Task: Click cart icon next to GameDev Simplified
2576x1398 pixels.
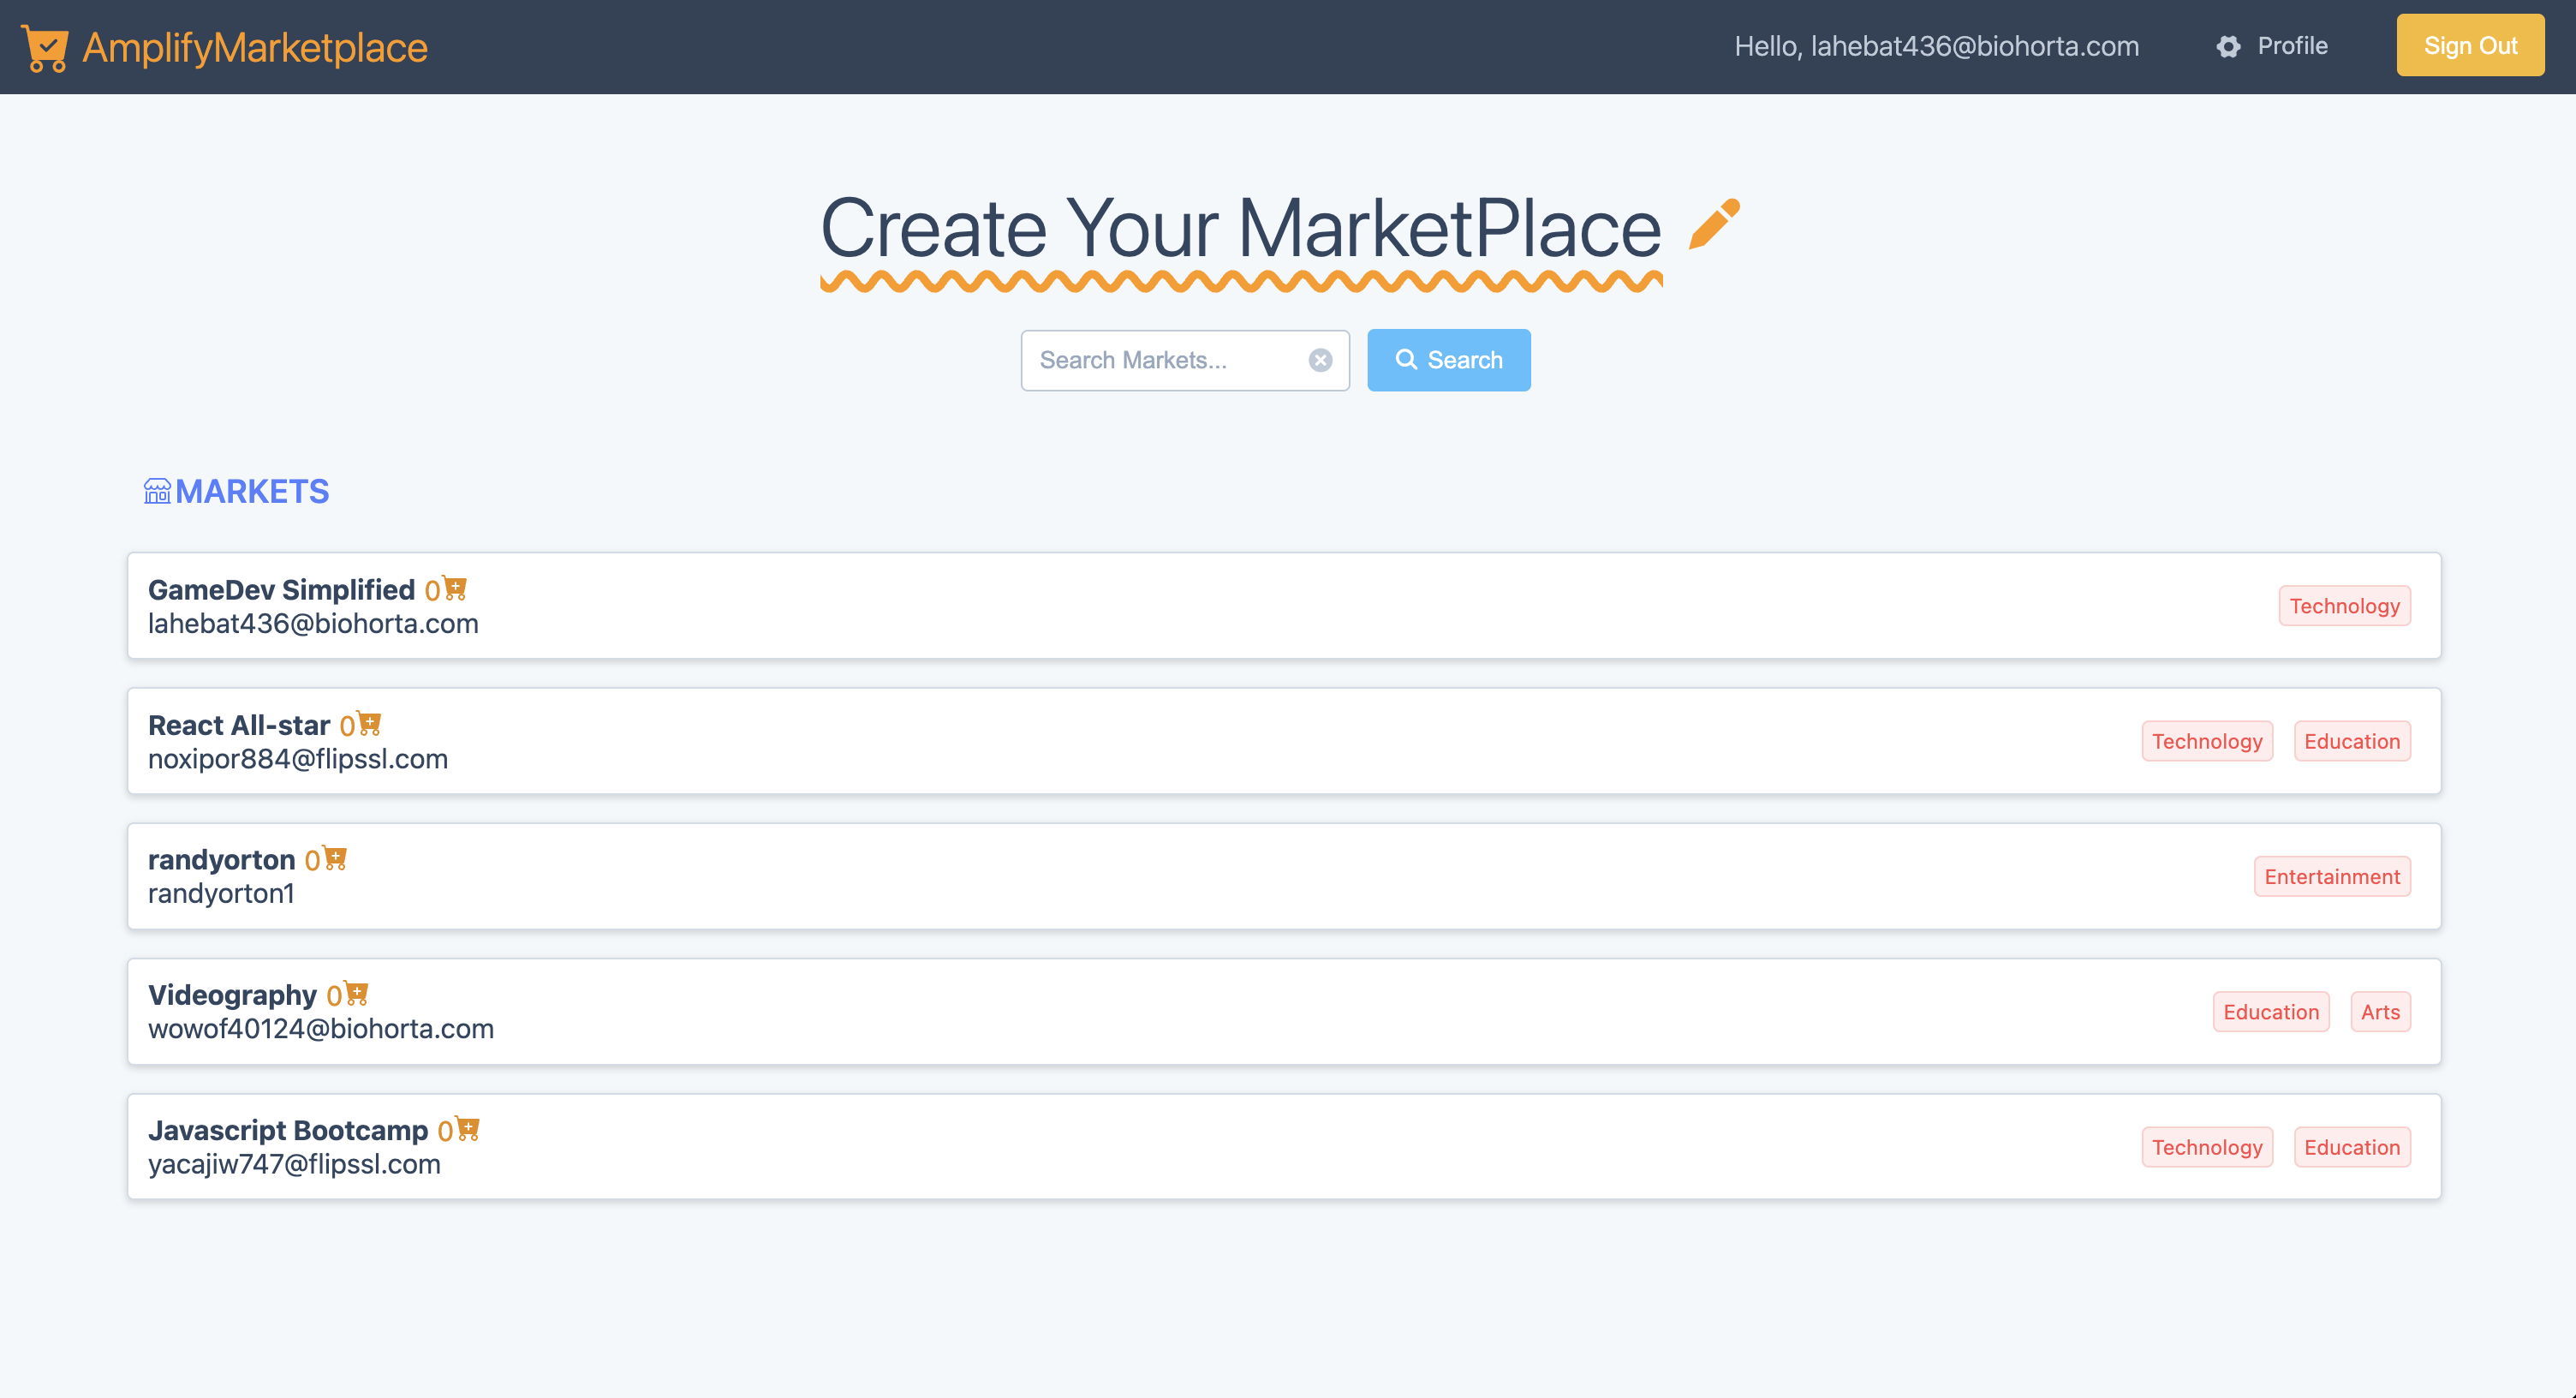Action: pyautogui.click(x=456, y=588)
